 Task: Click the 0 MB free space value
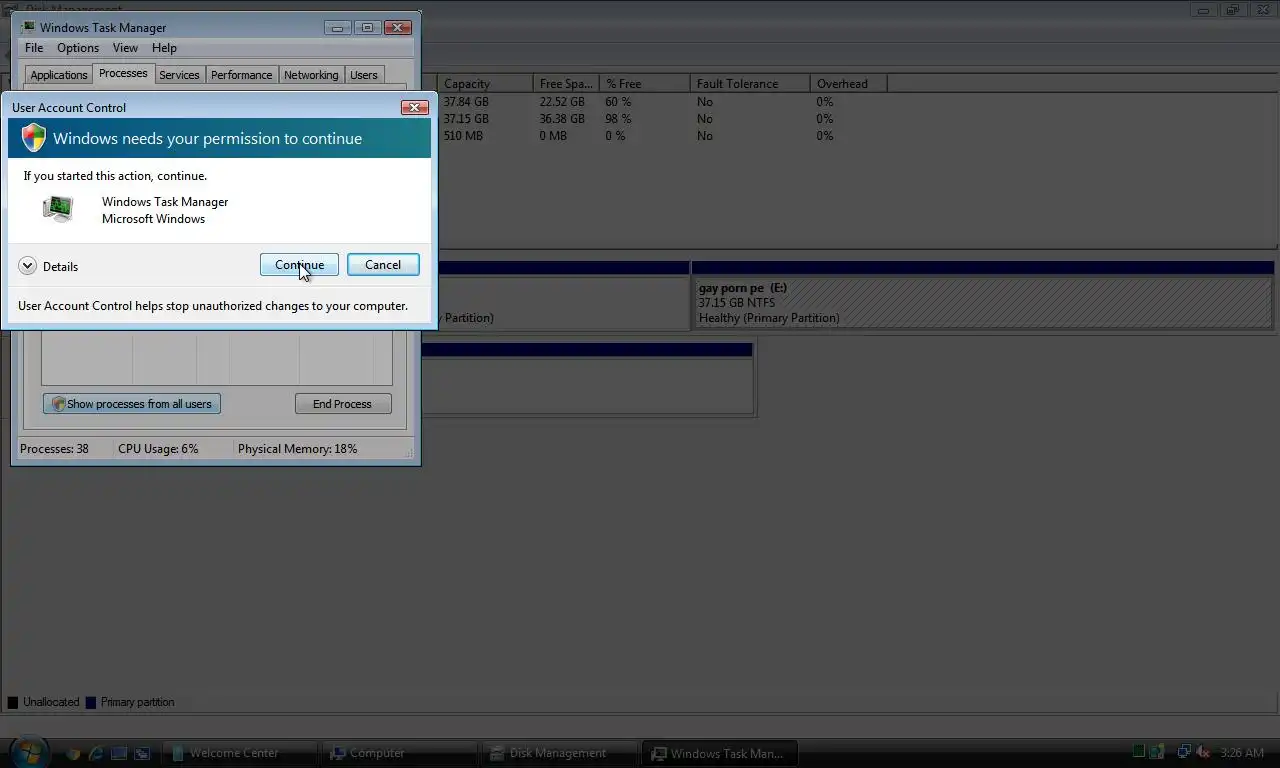553,136
